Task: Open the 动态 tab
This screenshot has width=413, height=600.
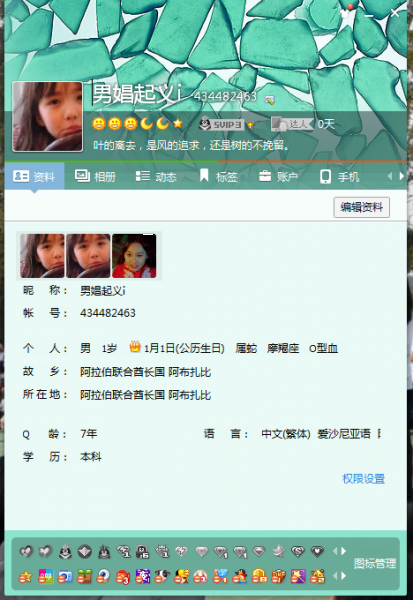Action: pos(156,176)
